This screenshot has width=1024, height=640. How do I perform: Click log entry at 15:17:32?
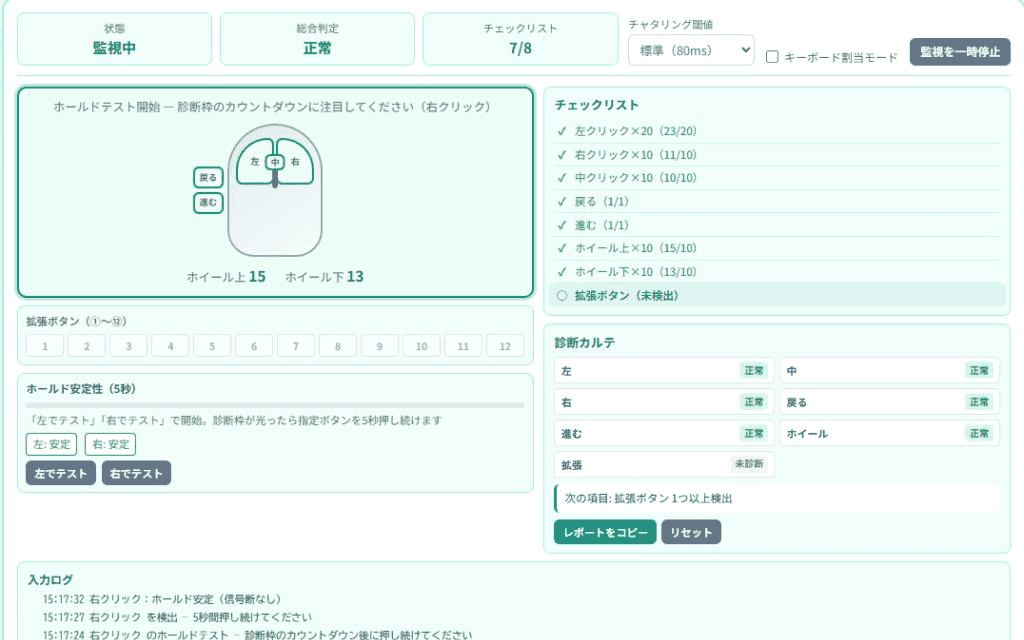pyautogui.click(x=162, y=599)
